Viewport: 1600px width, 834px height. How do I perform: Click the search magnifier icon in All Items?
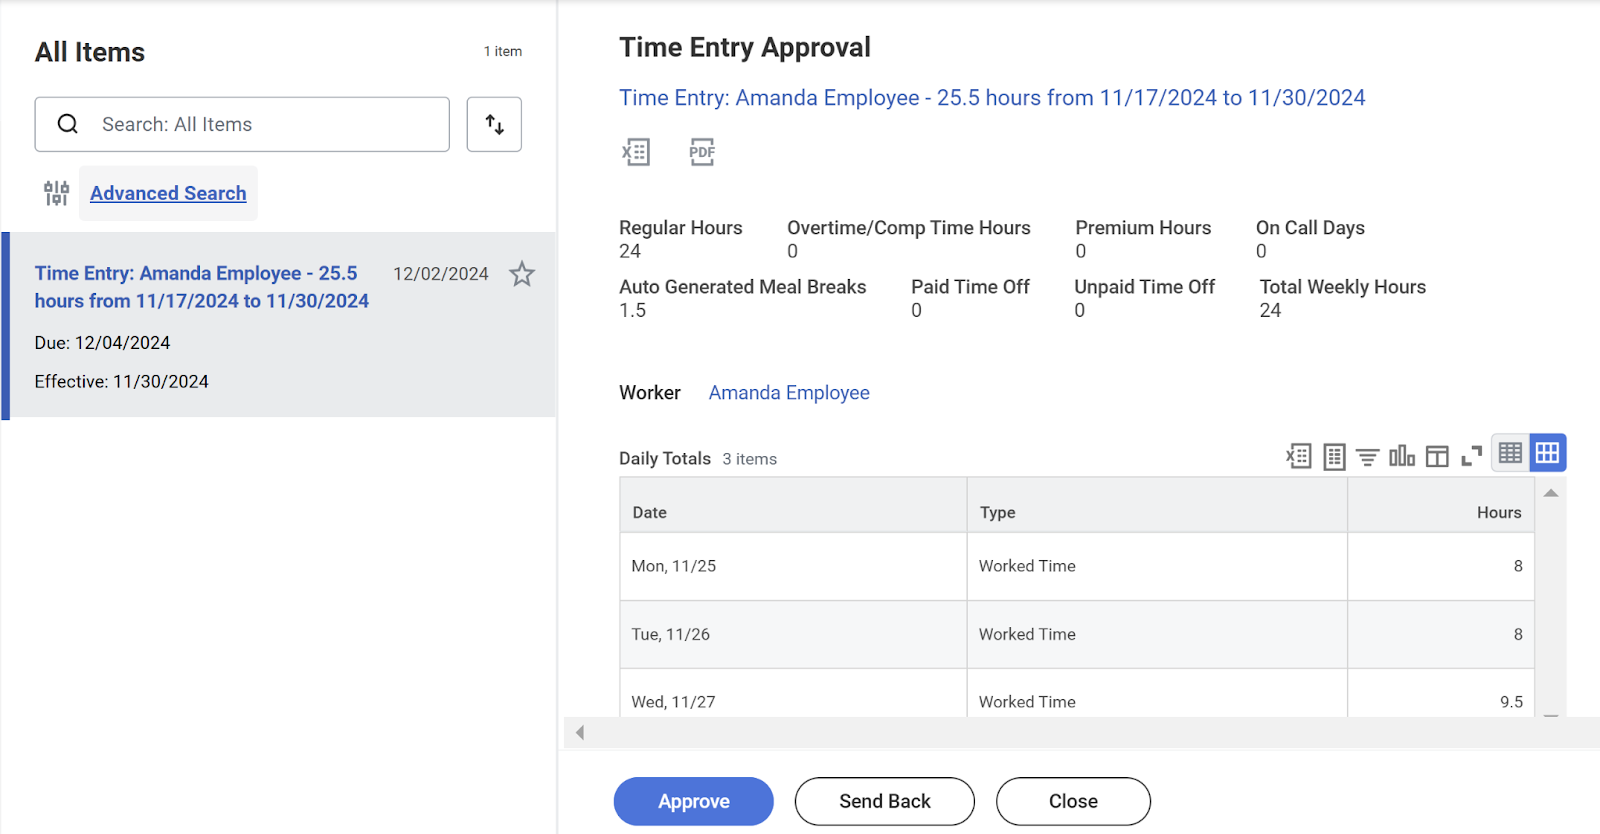point(68,124)
